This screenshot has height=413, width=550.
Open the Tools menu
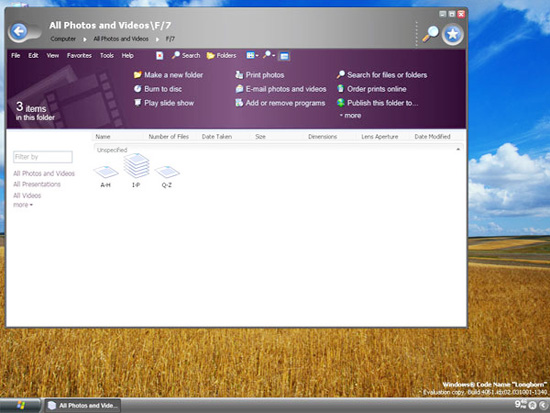click(x=107, y=55)
